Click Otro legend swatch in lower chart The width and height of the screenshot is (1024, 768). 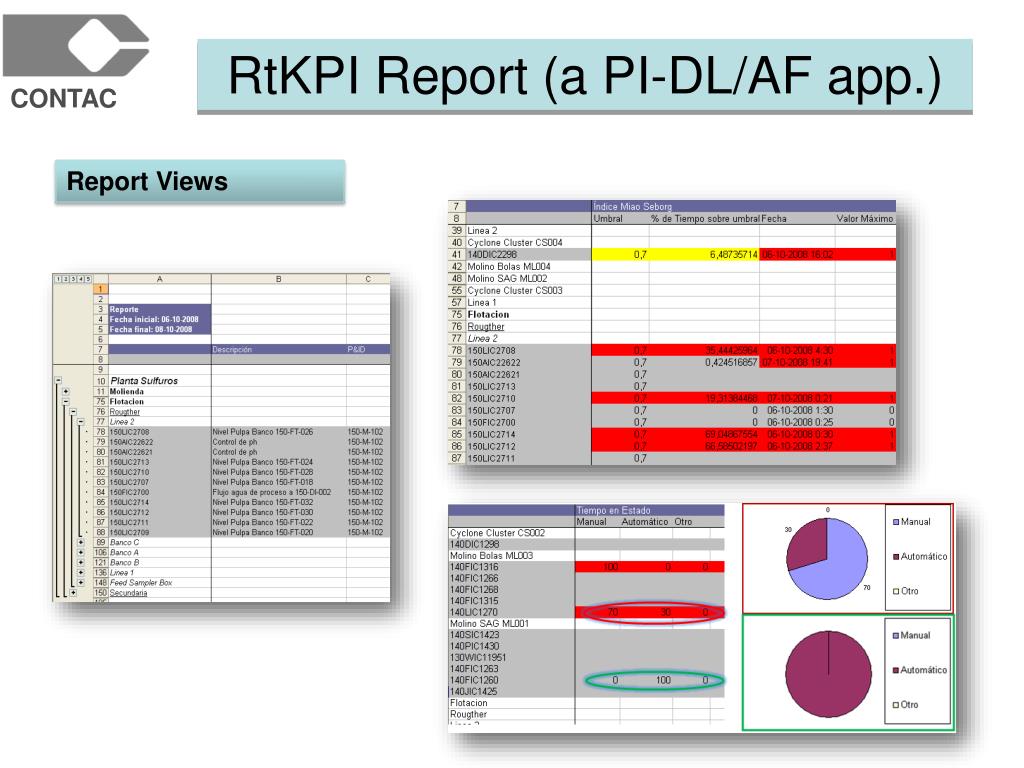tap(896, 705)
